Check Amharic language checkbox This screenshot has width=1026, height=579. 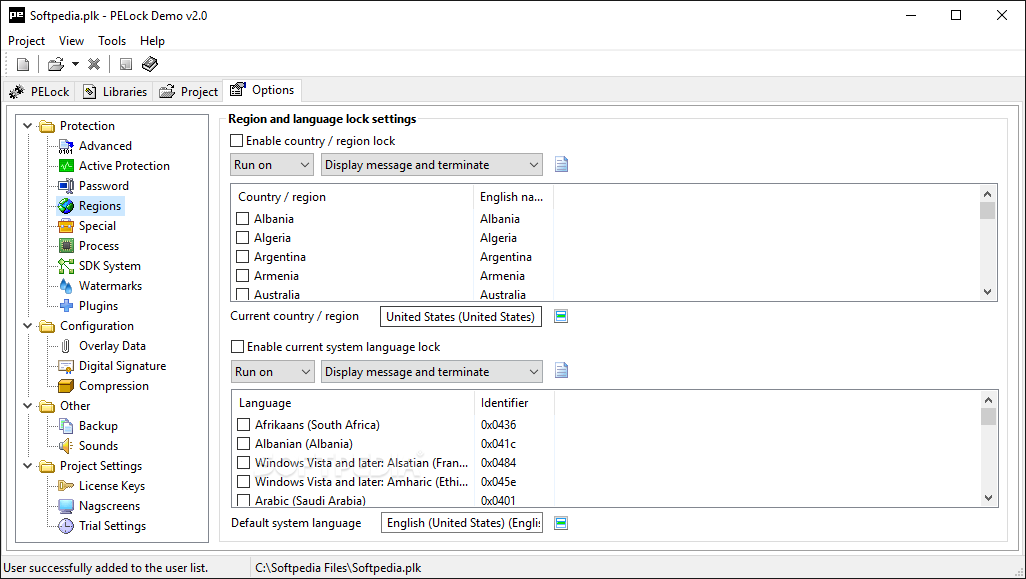click(x=243, y=482)
